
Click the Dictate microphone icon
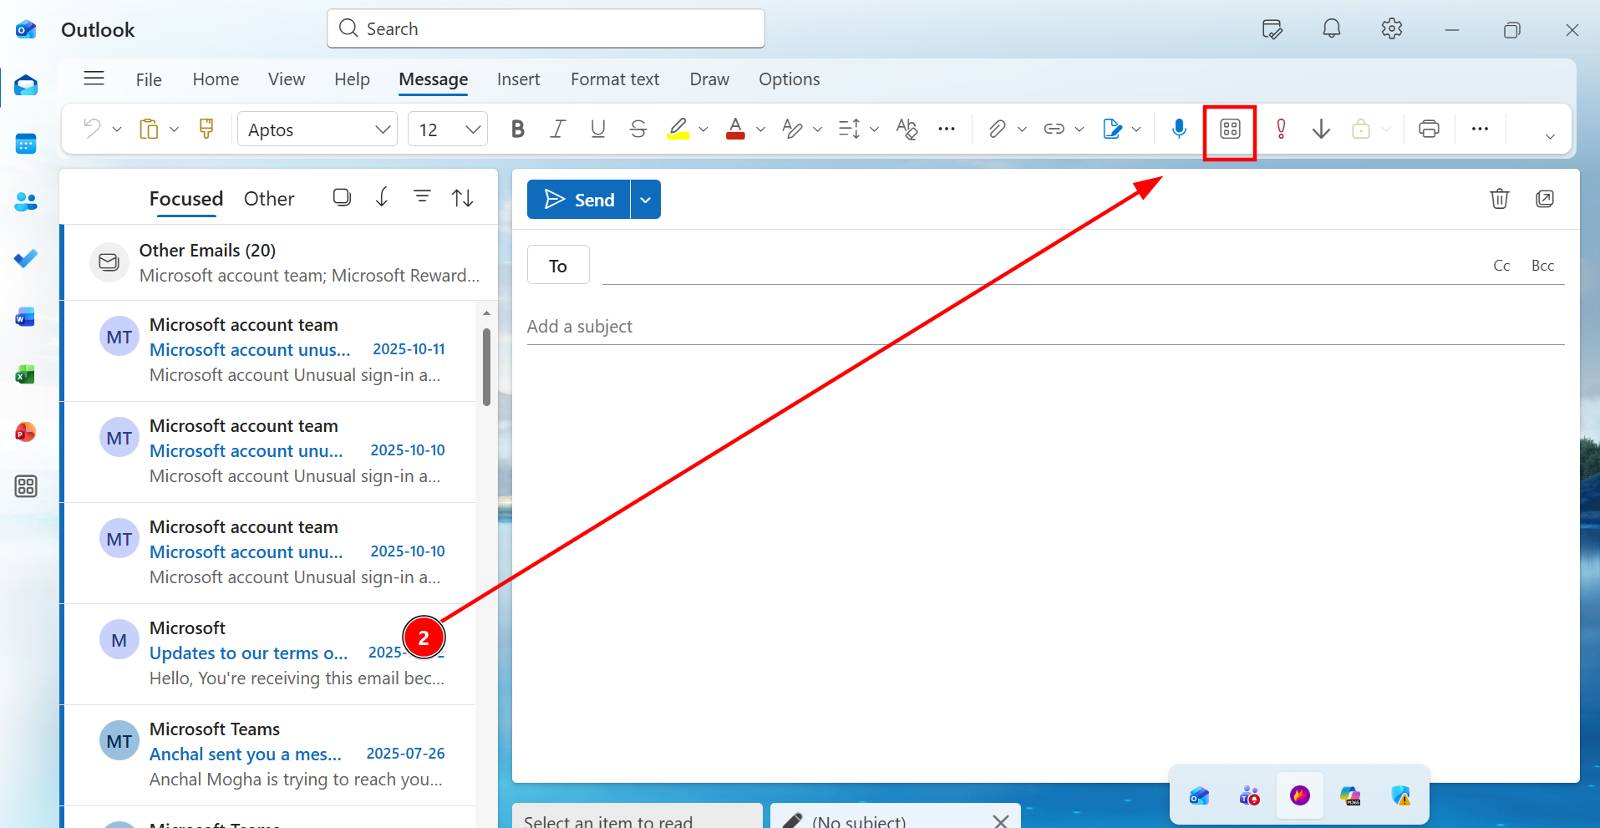(1179, 129)
